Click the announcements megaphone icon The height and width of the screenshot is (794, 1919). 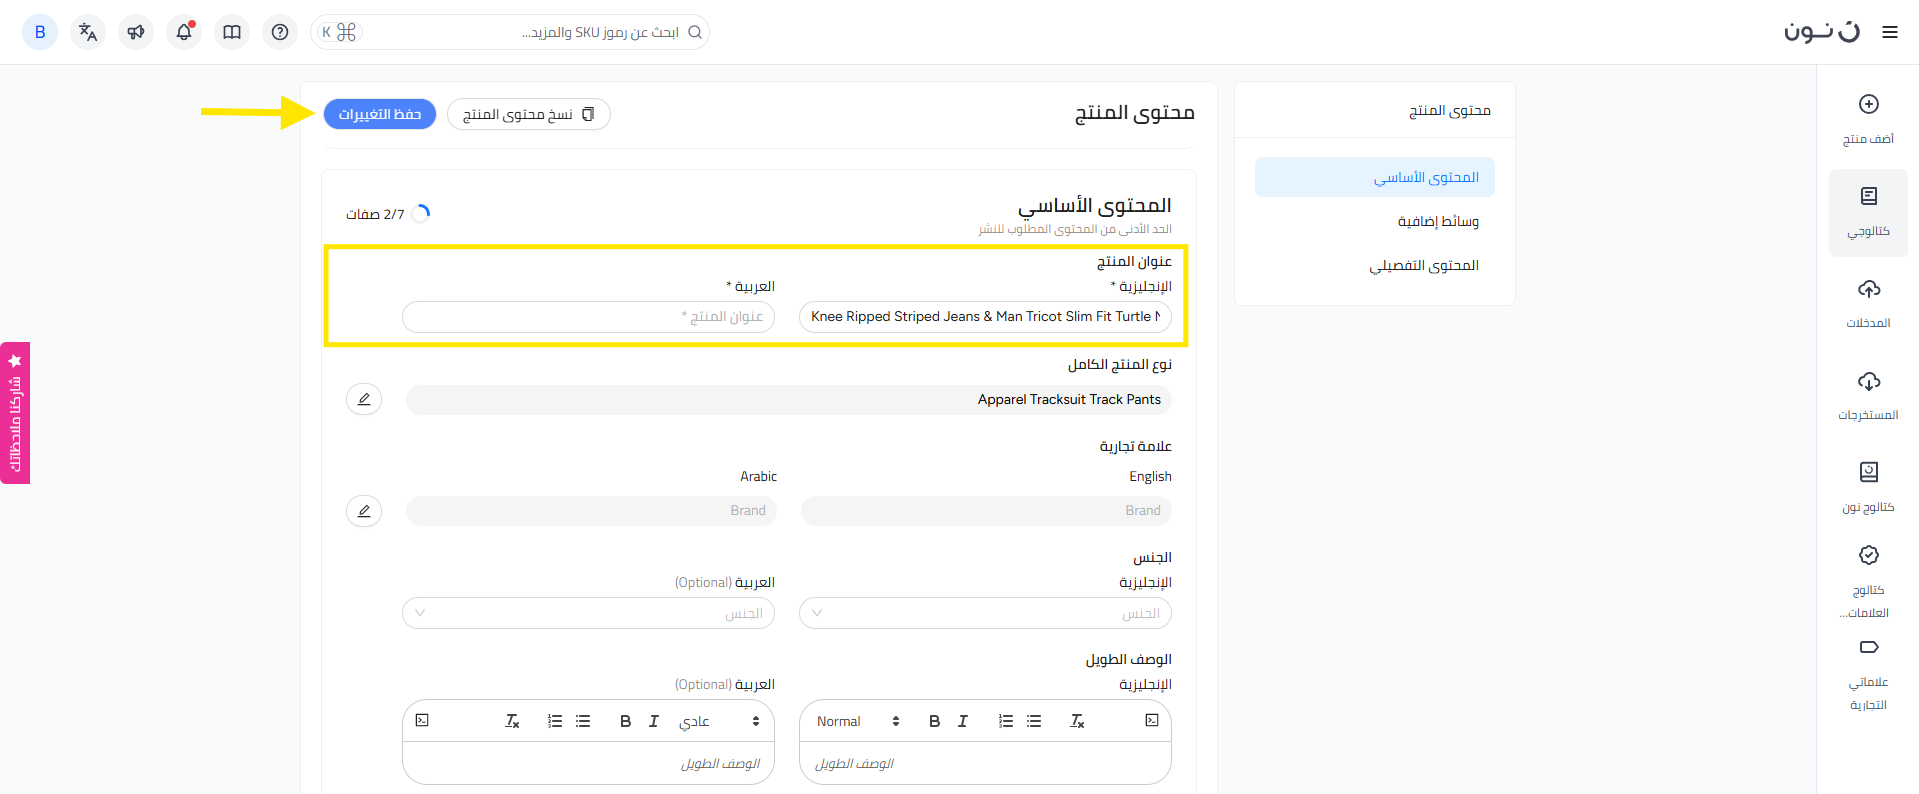point(136,32)
